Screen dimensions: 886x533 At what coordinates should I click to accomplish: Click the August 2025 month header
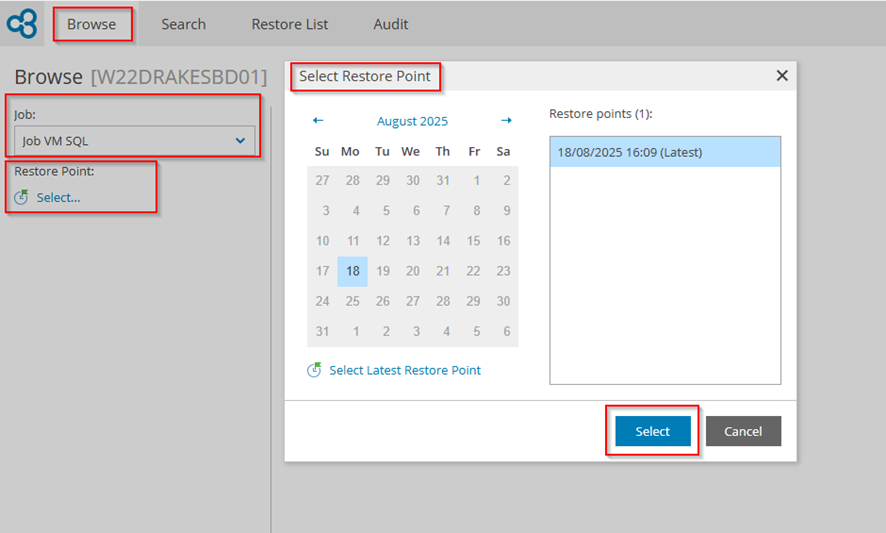(412, 121)
